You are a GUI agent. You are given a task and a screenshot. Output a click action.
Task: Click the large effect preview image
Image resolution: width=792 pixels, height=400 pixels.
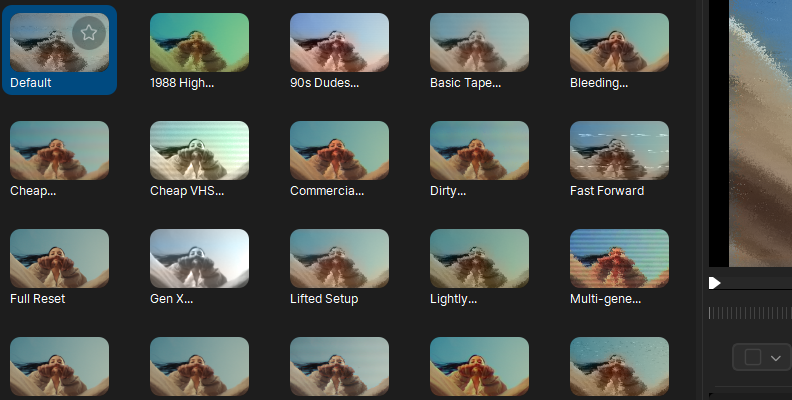click(x=760, y=133)
